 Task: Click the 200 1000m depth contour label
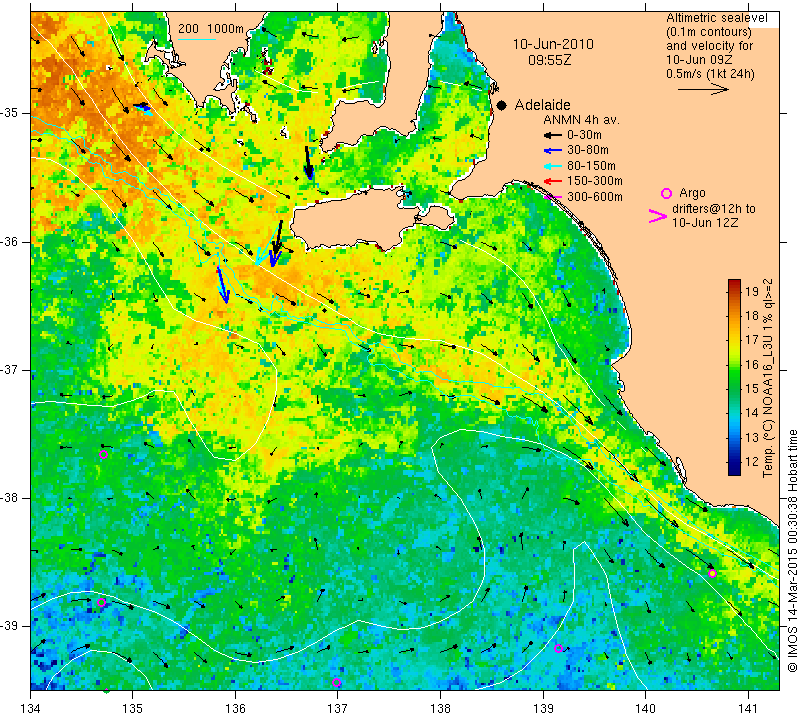pos(211,29)
